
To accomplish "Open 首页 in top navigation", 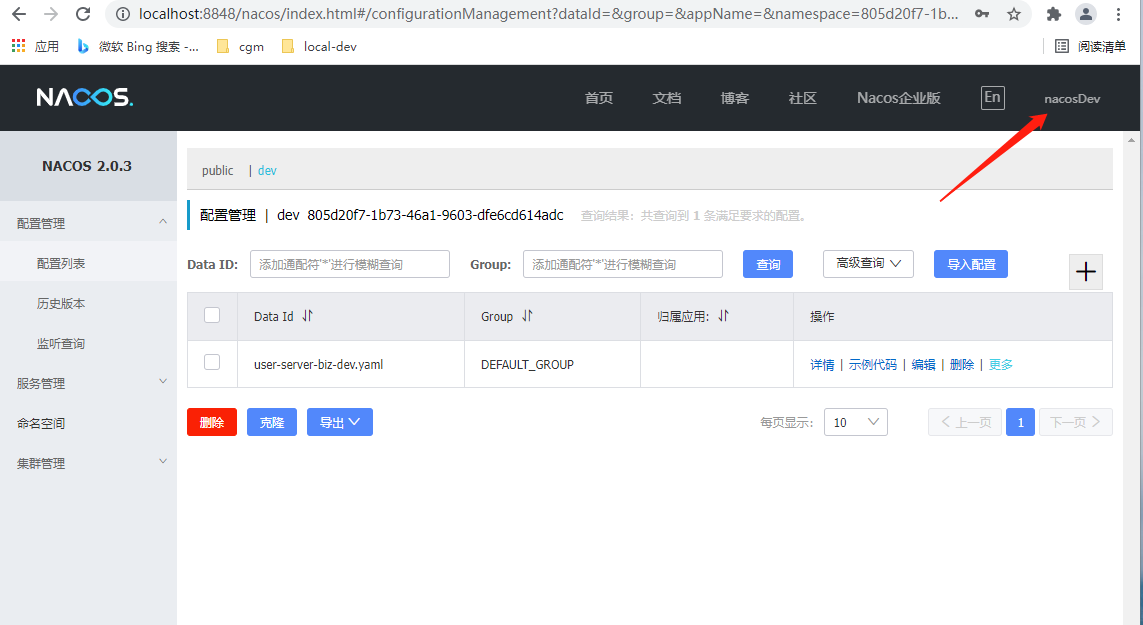I will 599,98.
